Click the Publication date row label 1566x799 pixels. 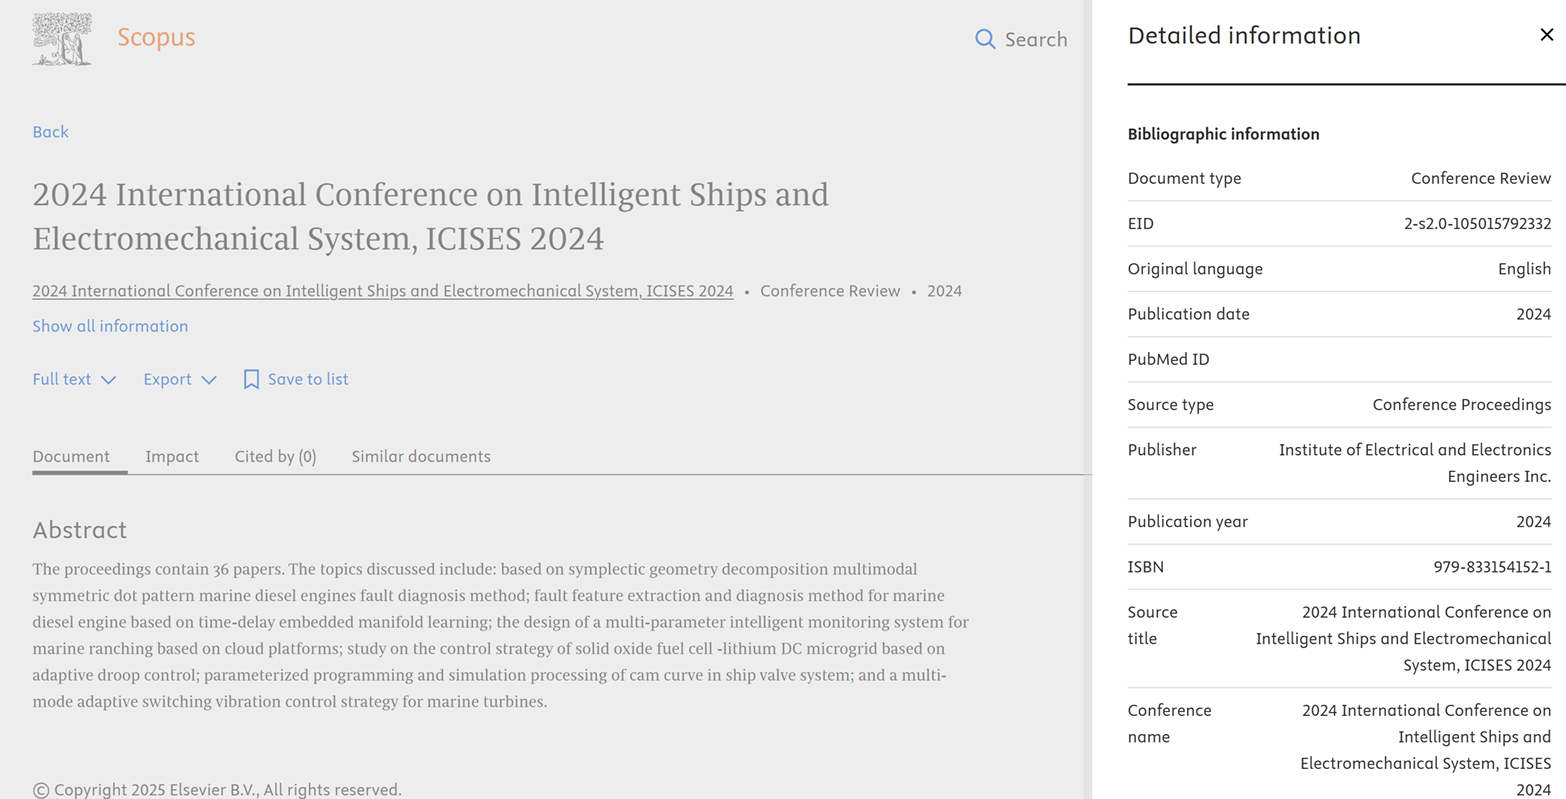1188,314
